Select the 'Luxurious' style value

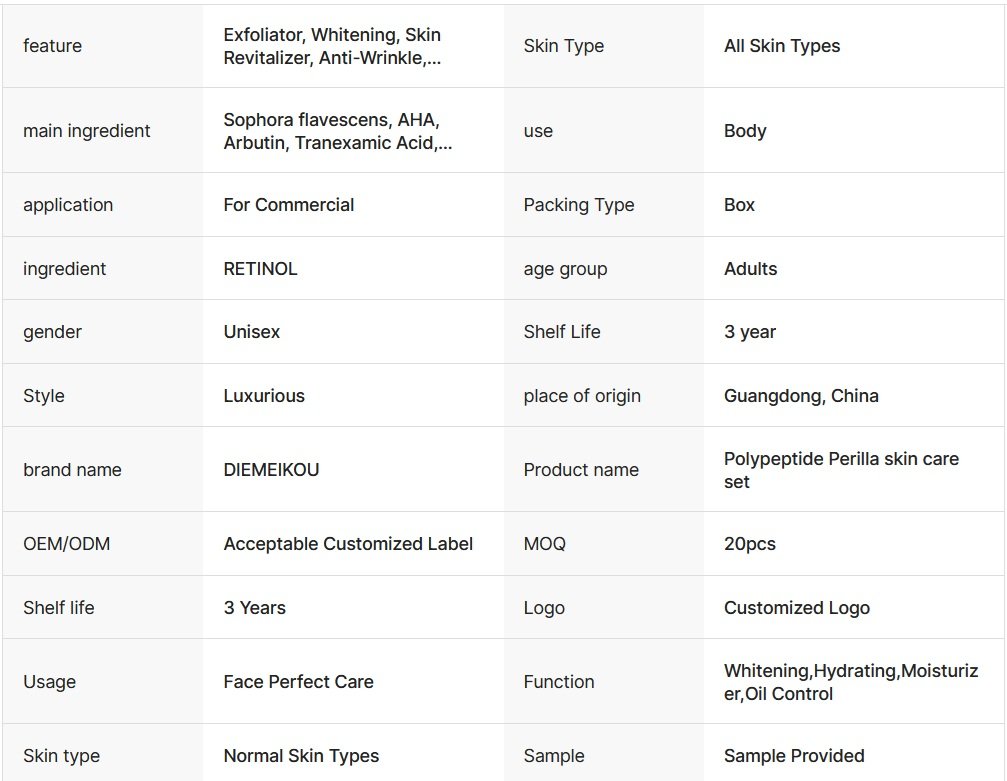[x=264, y=396]
